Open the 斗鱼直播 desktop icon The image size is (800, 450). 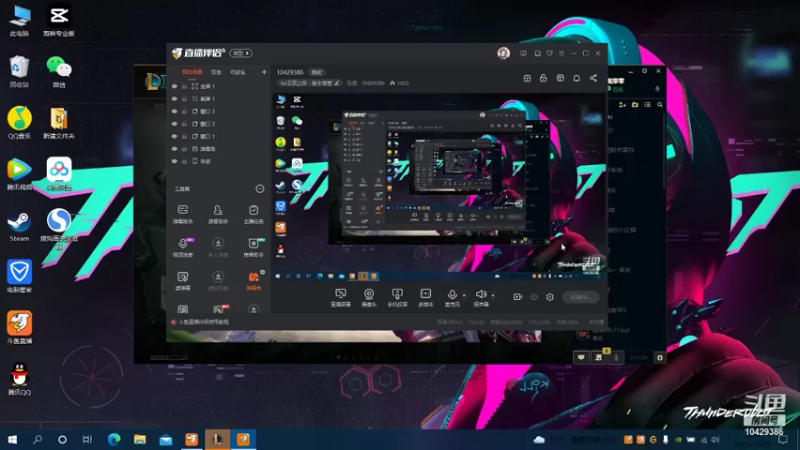click(x=19, y=327)
